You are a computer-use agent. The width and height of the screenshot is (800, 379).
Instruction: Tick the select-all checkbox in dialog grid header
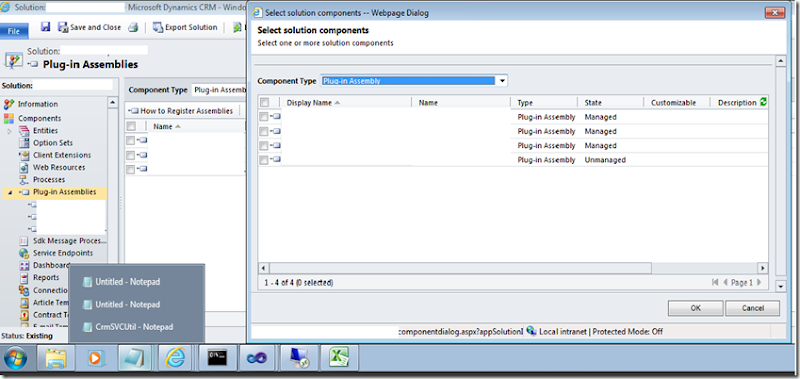[264, 102]
